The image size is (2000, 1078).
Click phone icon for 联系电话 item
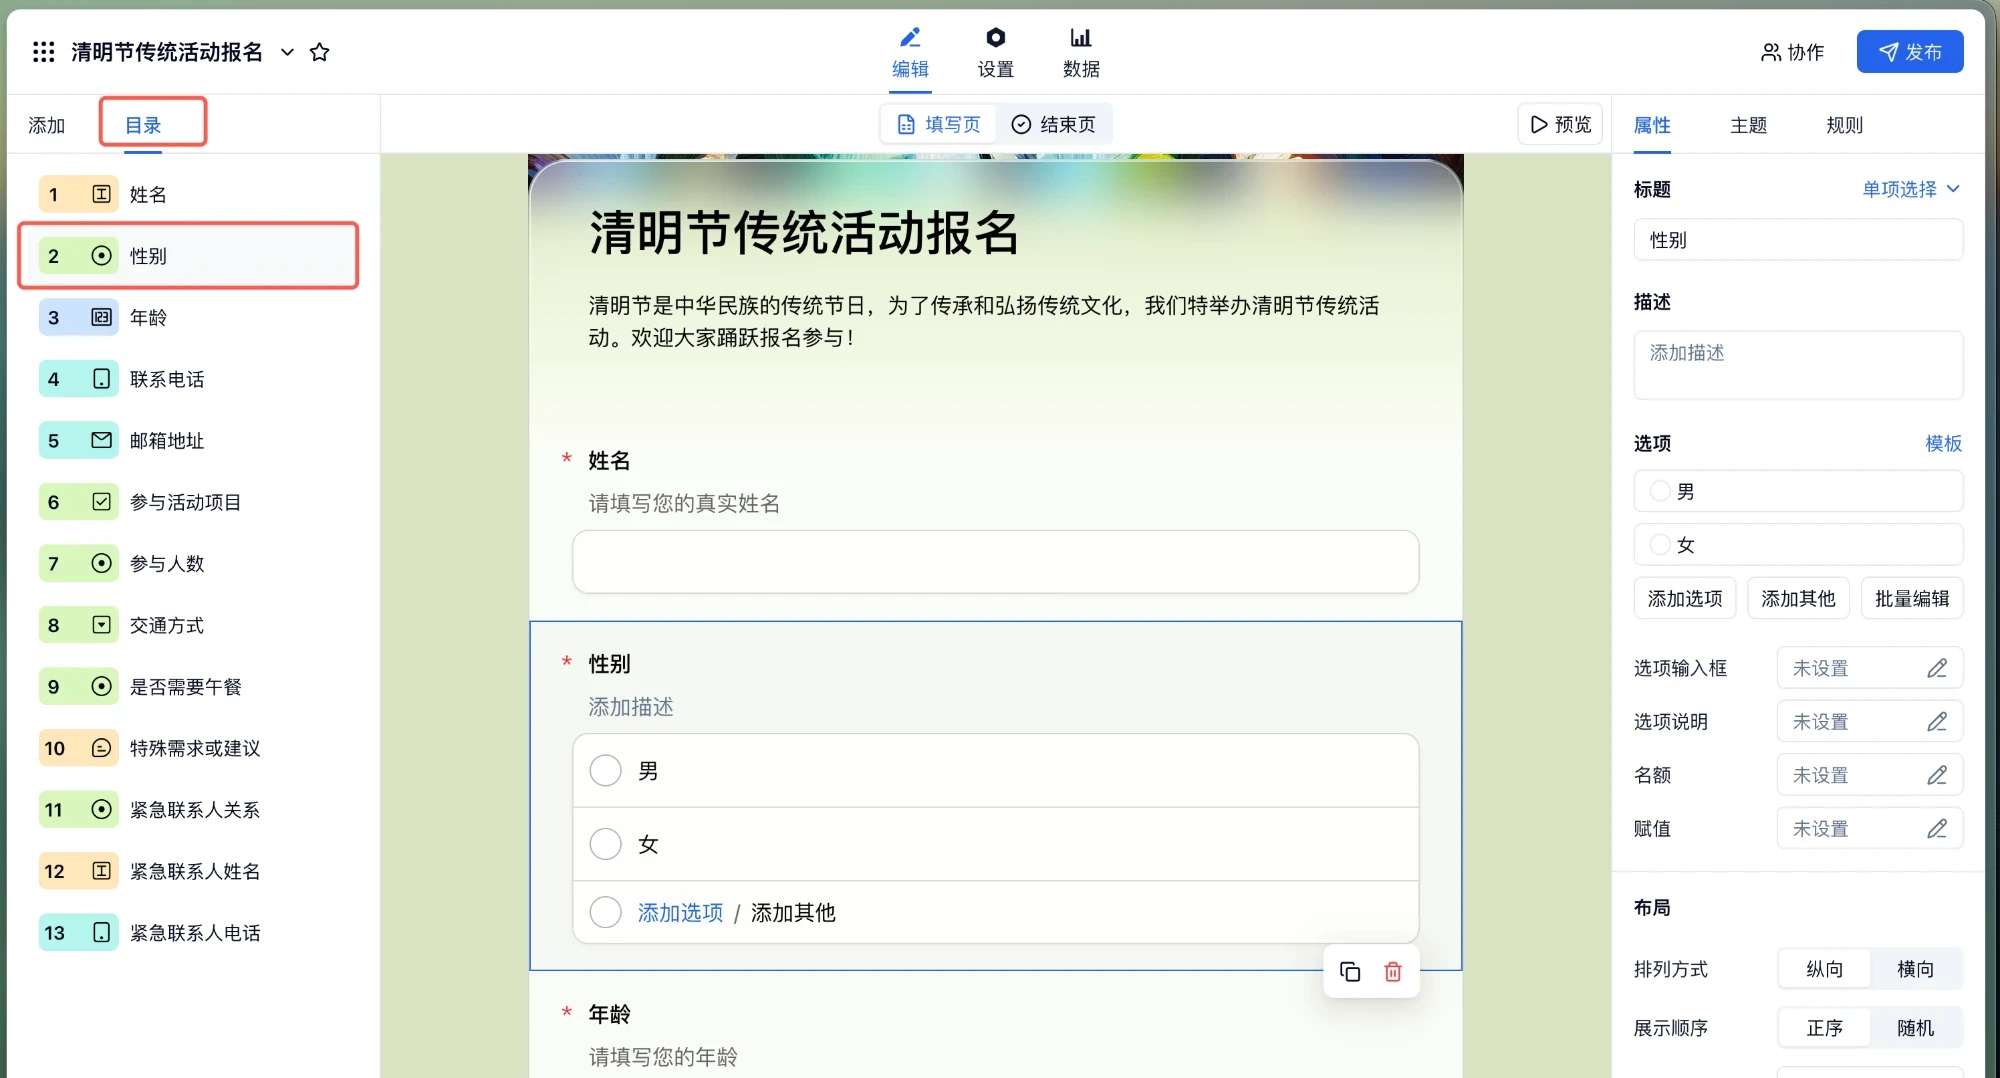coord(101,379)
